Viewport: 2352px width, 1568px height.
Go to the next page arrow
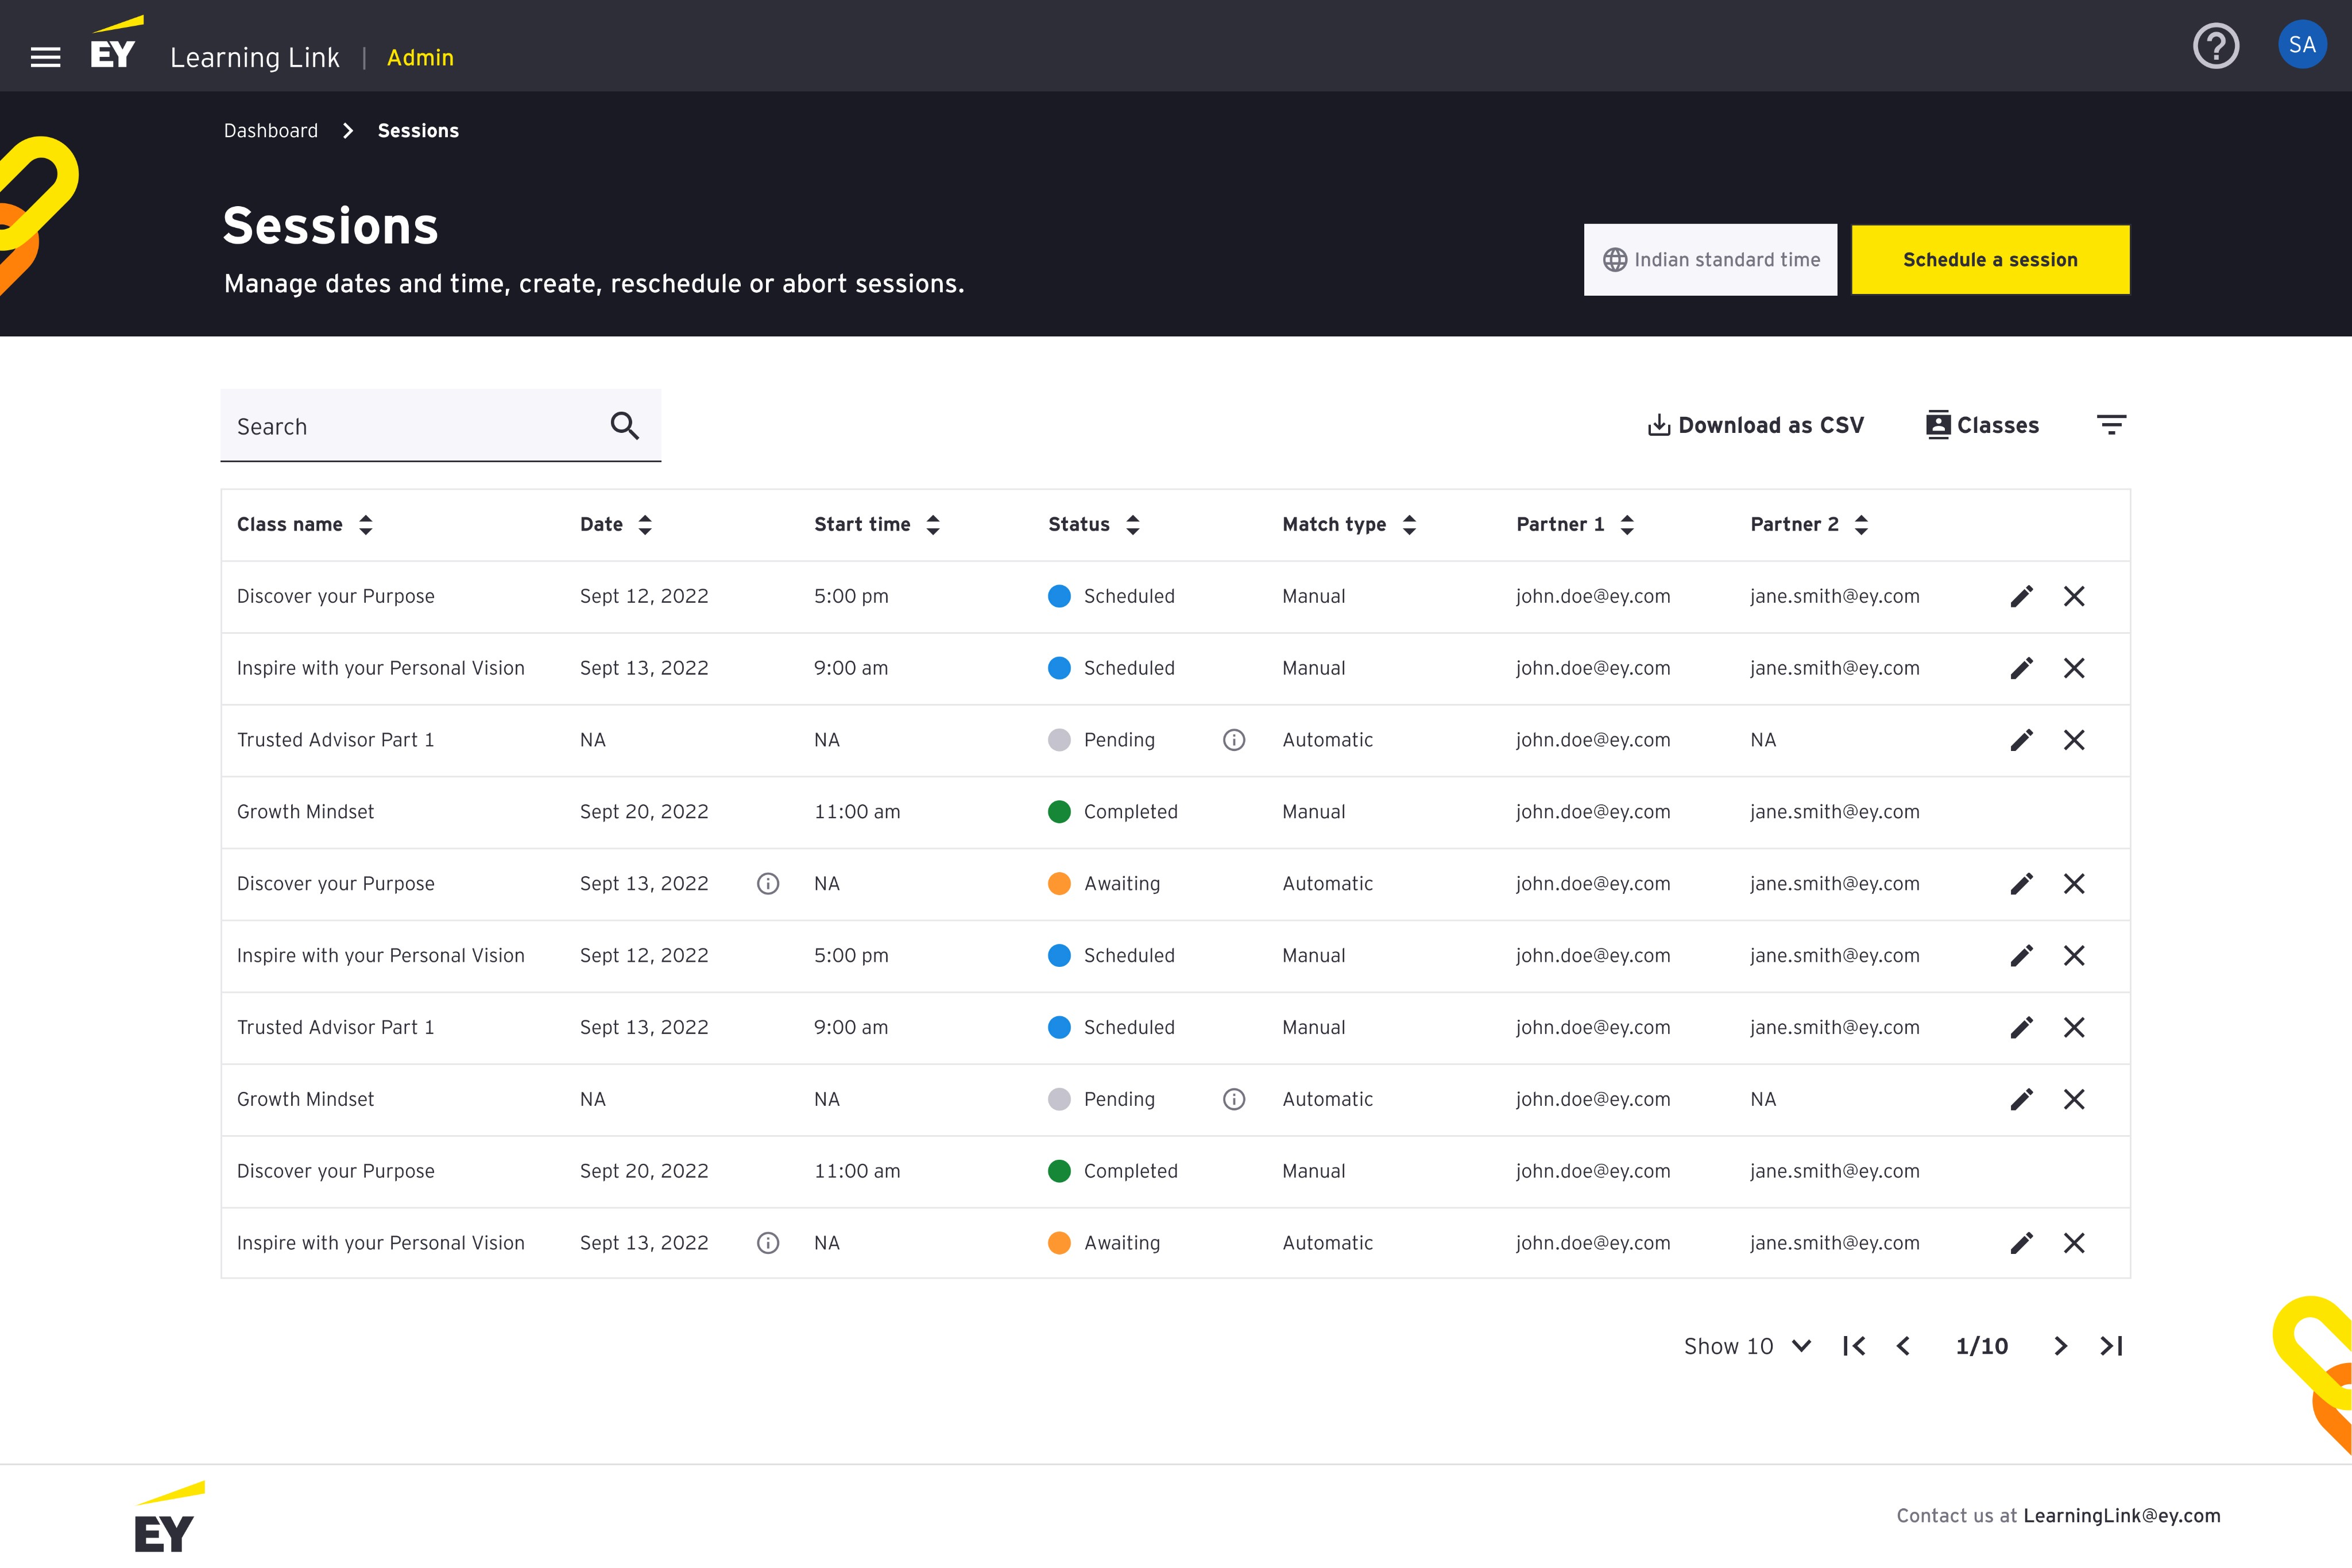(2060, 1346)
